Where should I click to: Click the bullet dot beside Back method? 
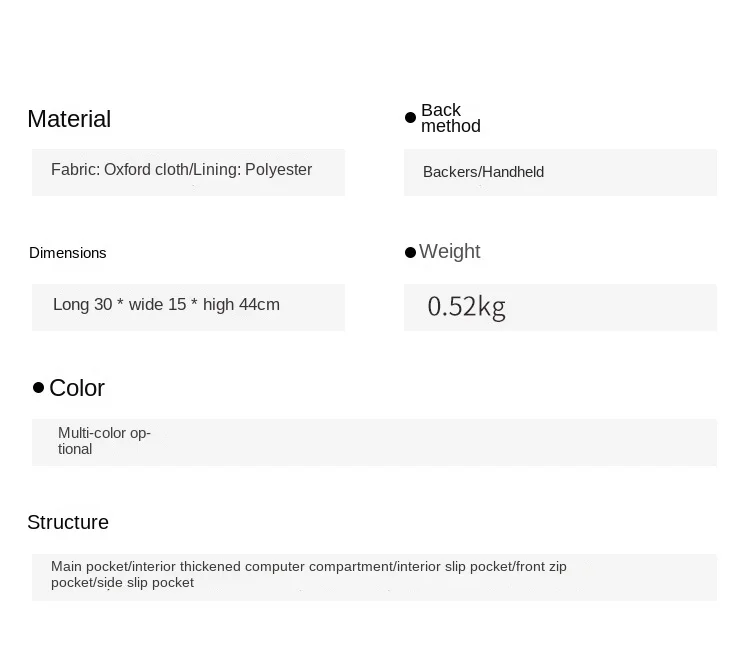410,118
